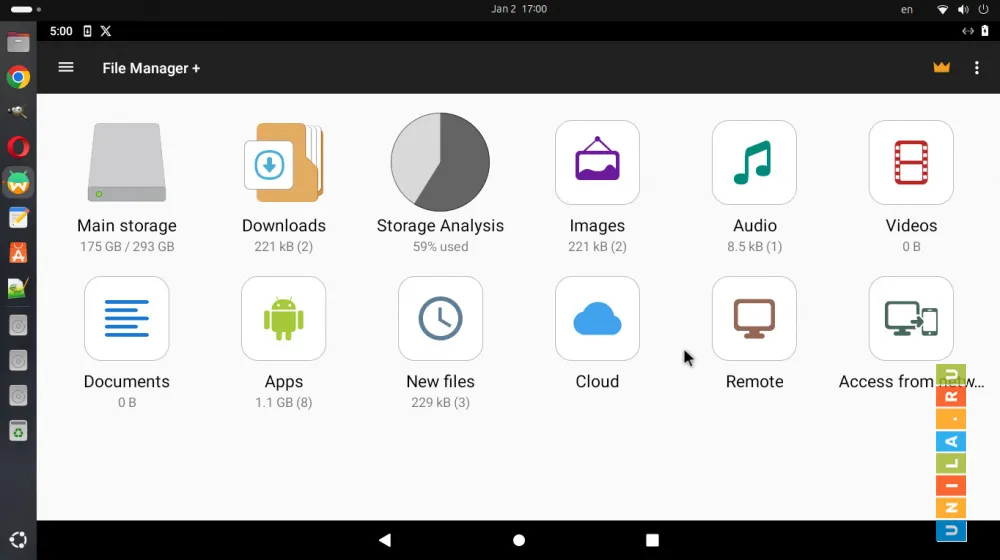The width and height of the screenshot is (1000, 560).
Task: Open the three-dot overflow menu
Action: click(977, 68)
